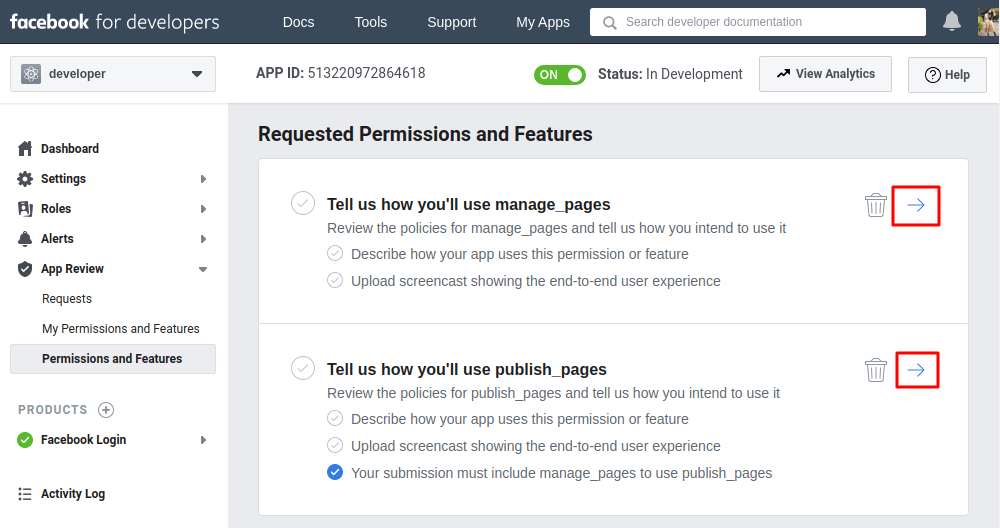The image size is (1000, 528).
Task: Click check beside manage_pages Upload screencast
Action: pyautogui.click(x=335, y=280)
